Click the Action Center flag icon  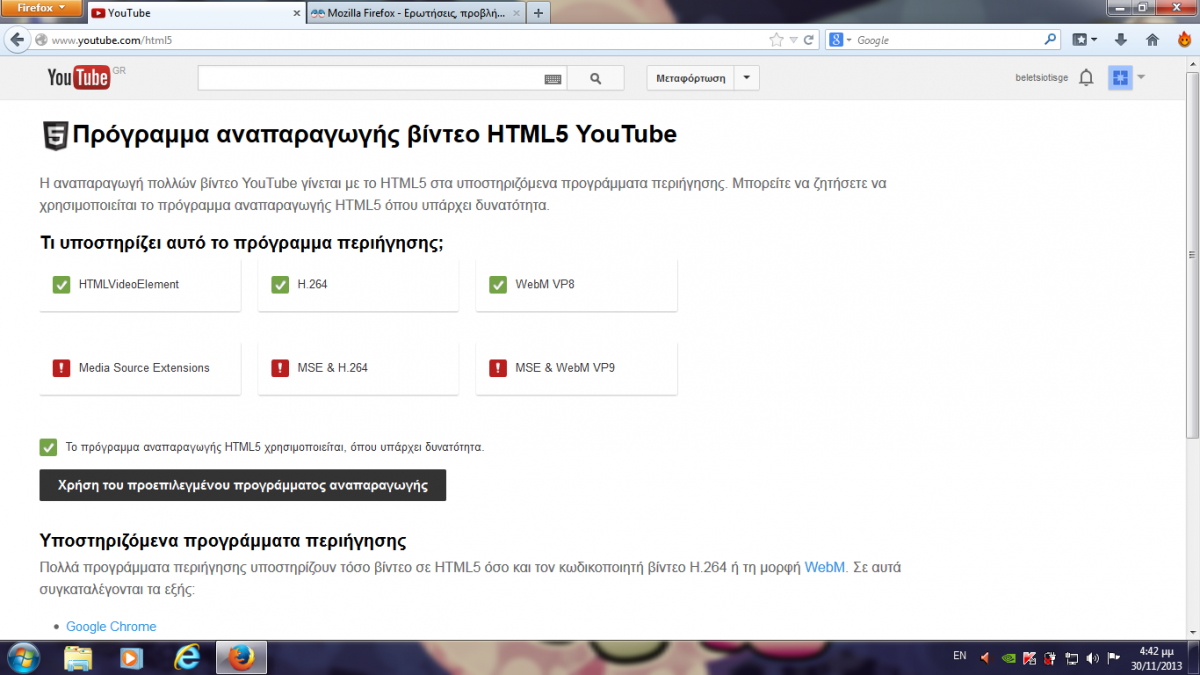(x=1112, y=658)
